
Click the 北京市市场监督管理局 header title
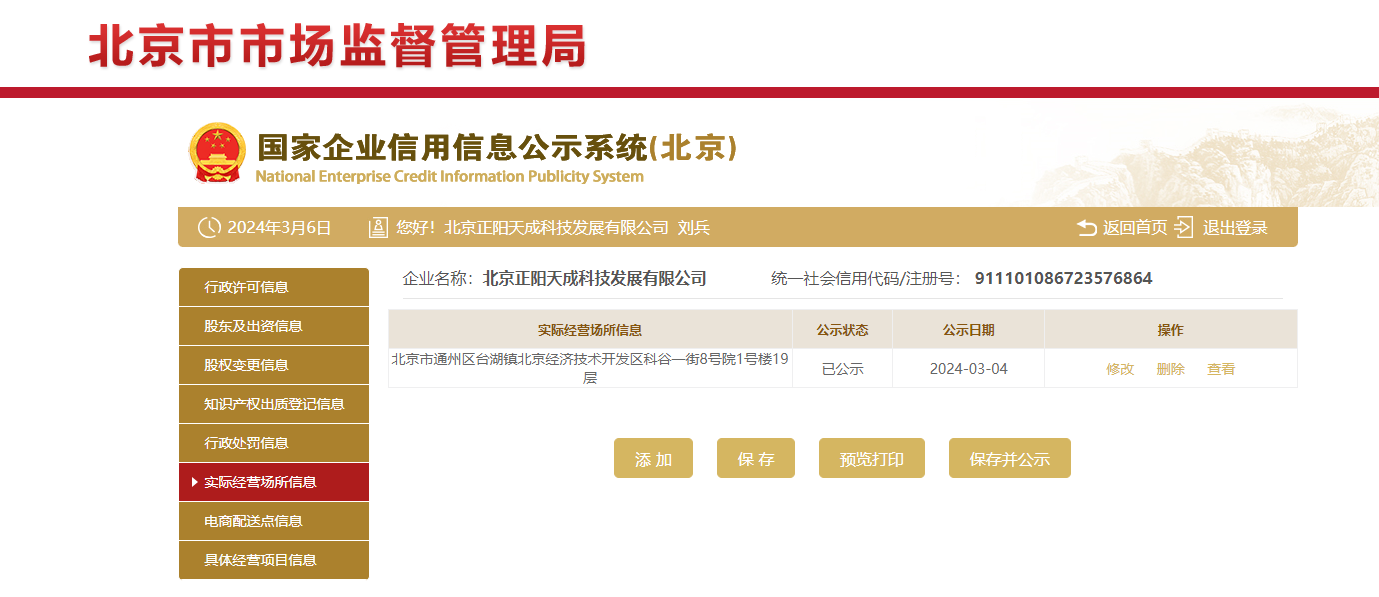pyautogui.click(x=337, y=46)
